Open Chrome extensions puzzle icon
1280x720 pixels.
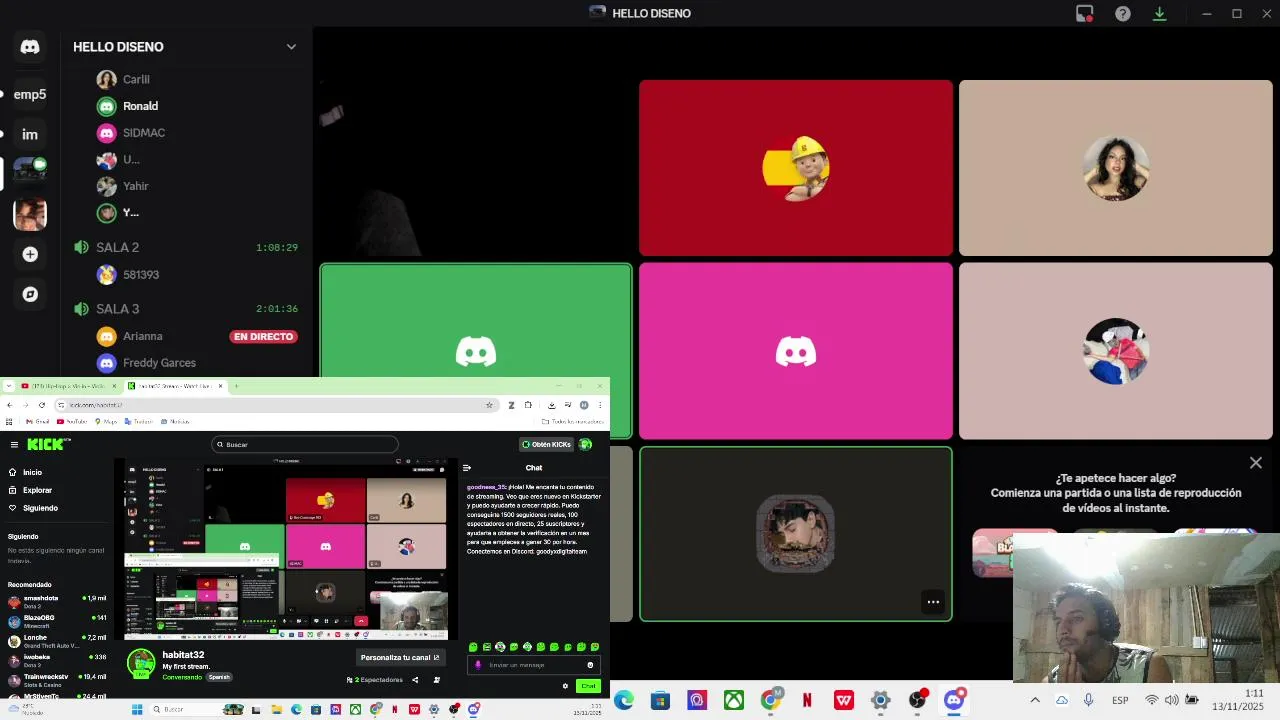click(x=528, y=405)
